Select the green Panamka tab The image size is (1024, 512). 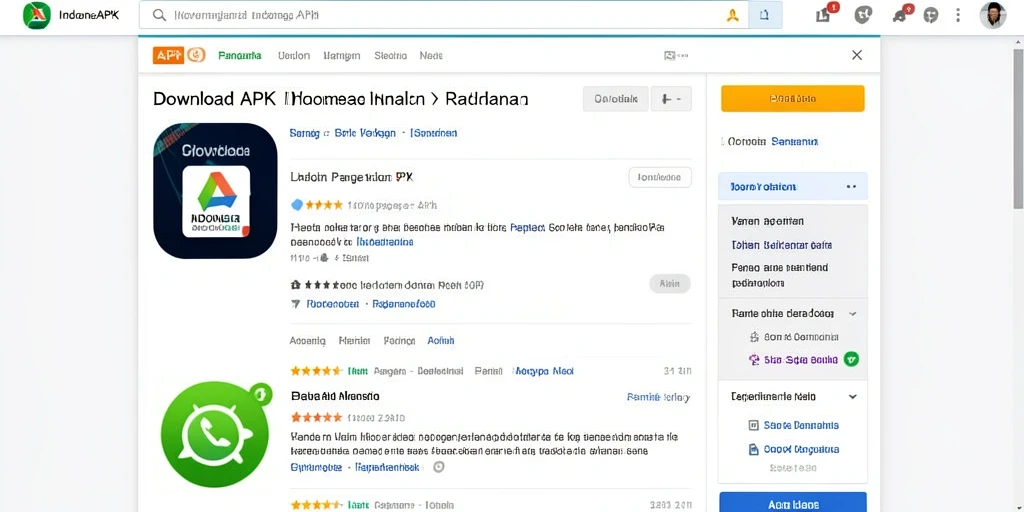pyautogui.click(x=240, y=56)
